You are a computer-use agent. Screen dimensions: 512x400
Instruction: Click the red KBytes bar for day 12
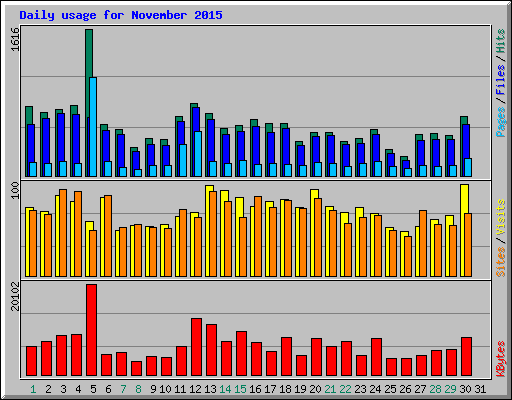(x=196, y=347)
